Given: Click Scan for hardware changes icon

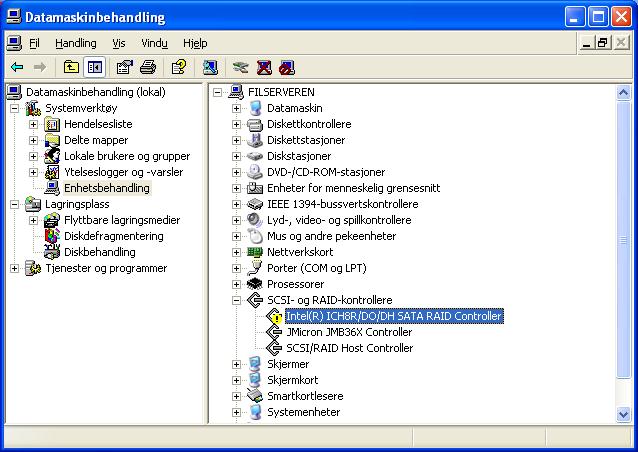Looking at the screenshot, I should (210, 67).
